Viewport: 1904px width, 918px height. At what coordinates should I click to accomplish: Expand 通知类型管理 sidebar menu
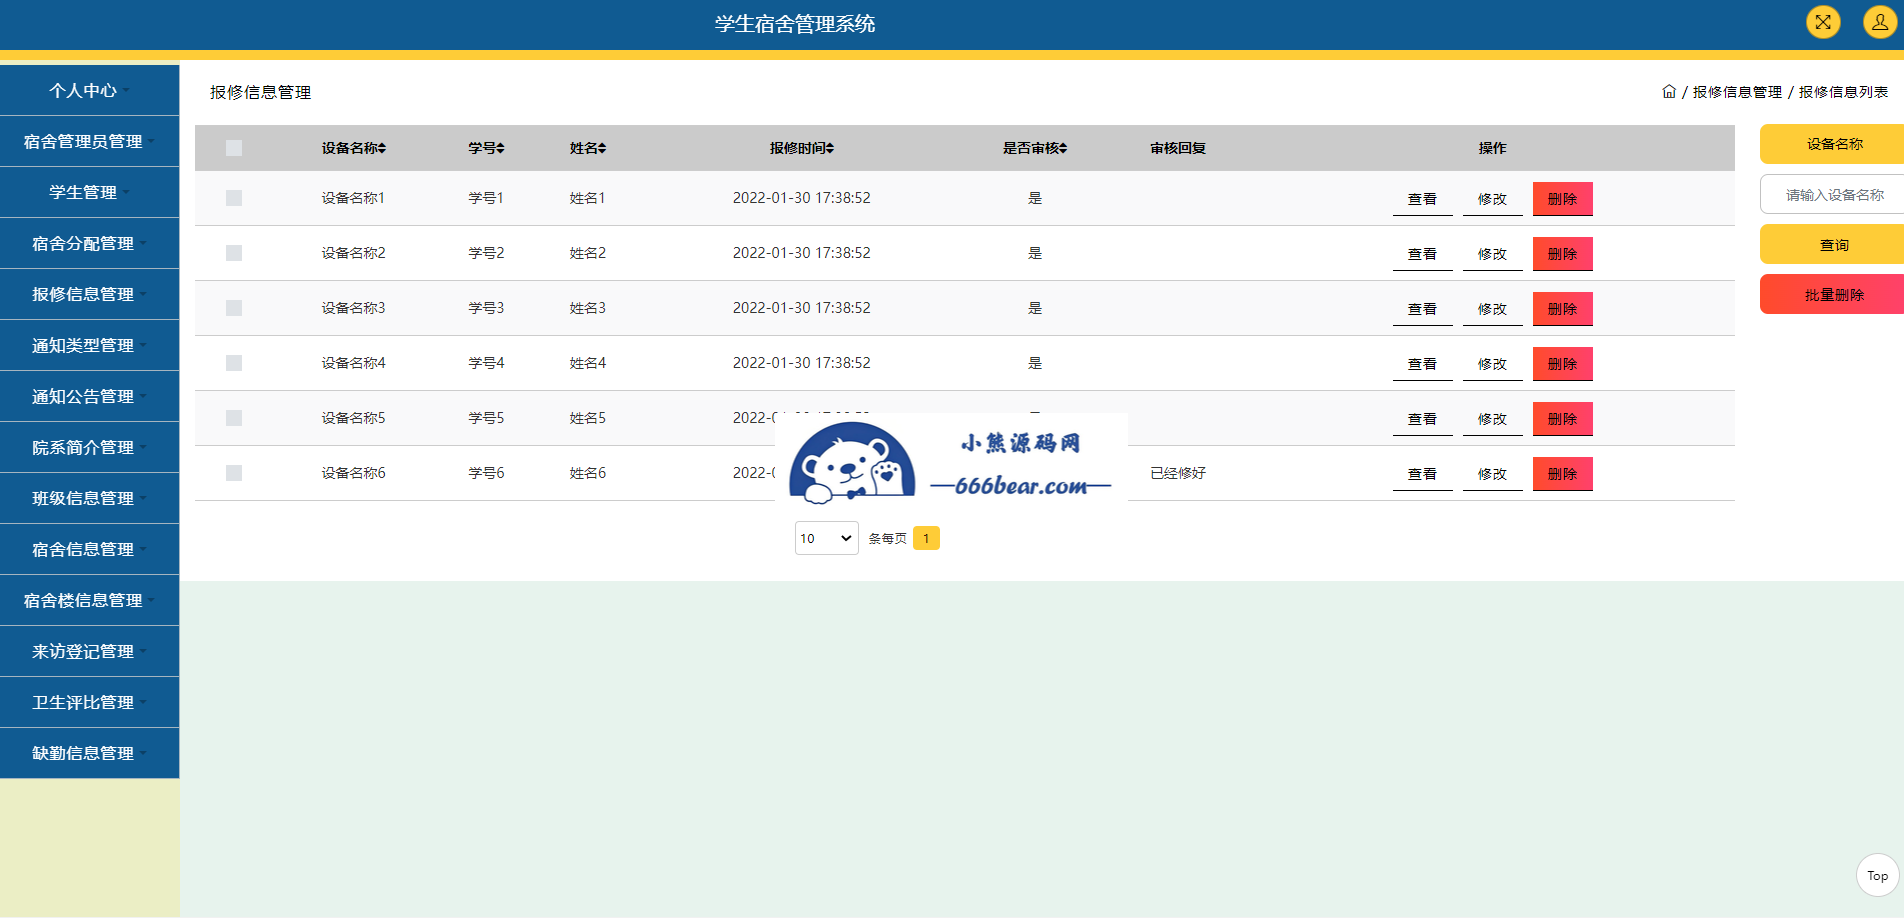(90, 345)
